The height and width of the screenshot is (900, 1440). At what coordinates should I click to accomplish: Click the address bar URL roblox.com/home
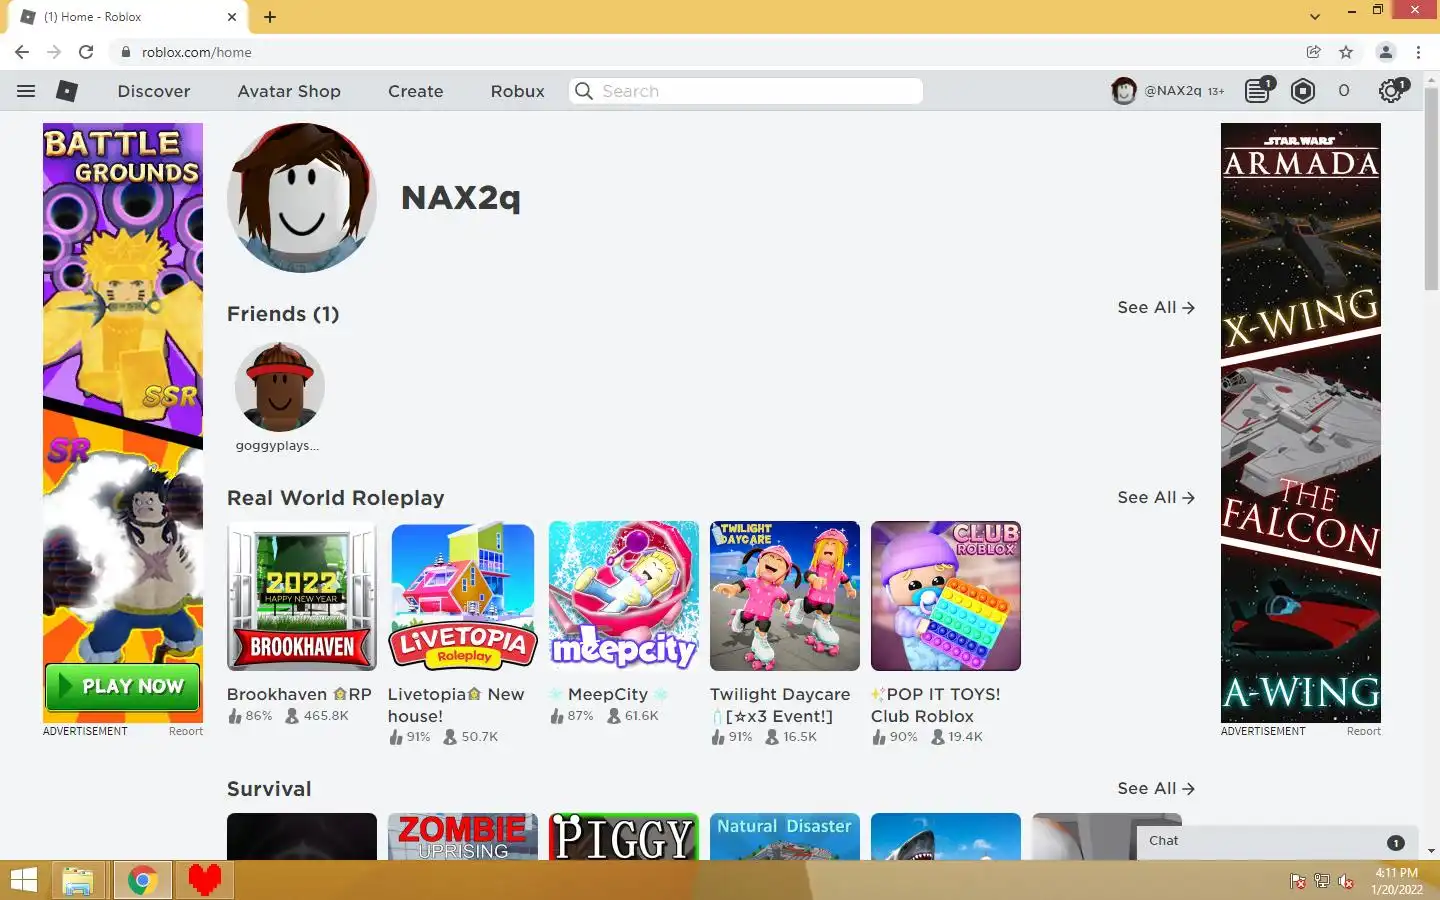[197, 52]
